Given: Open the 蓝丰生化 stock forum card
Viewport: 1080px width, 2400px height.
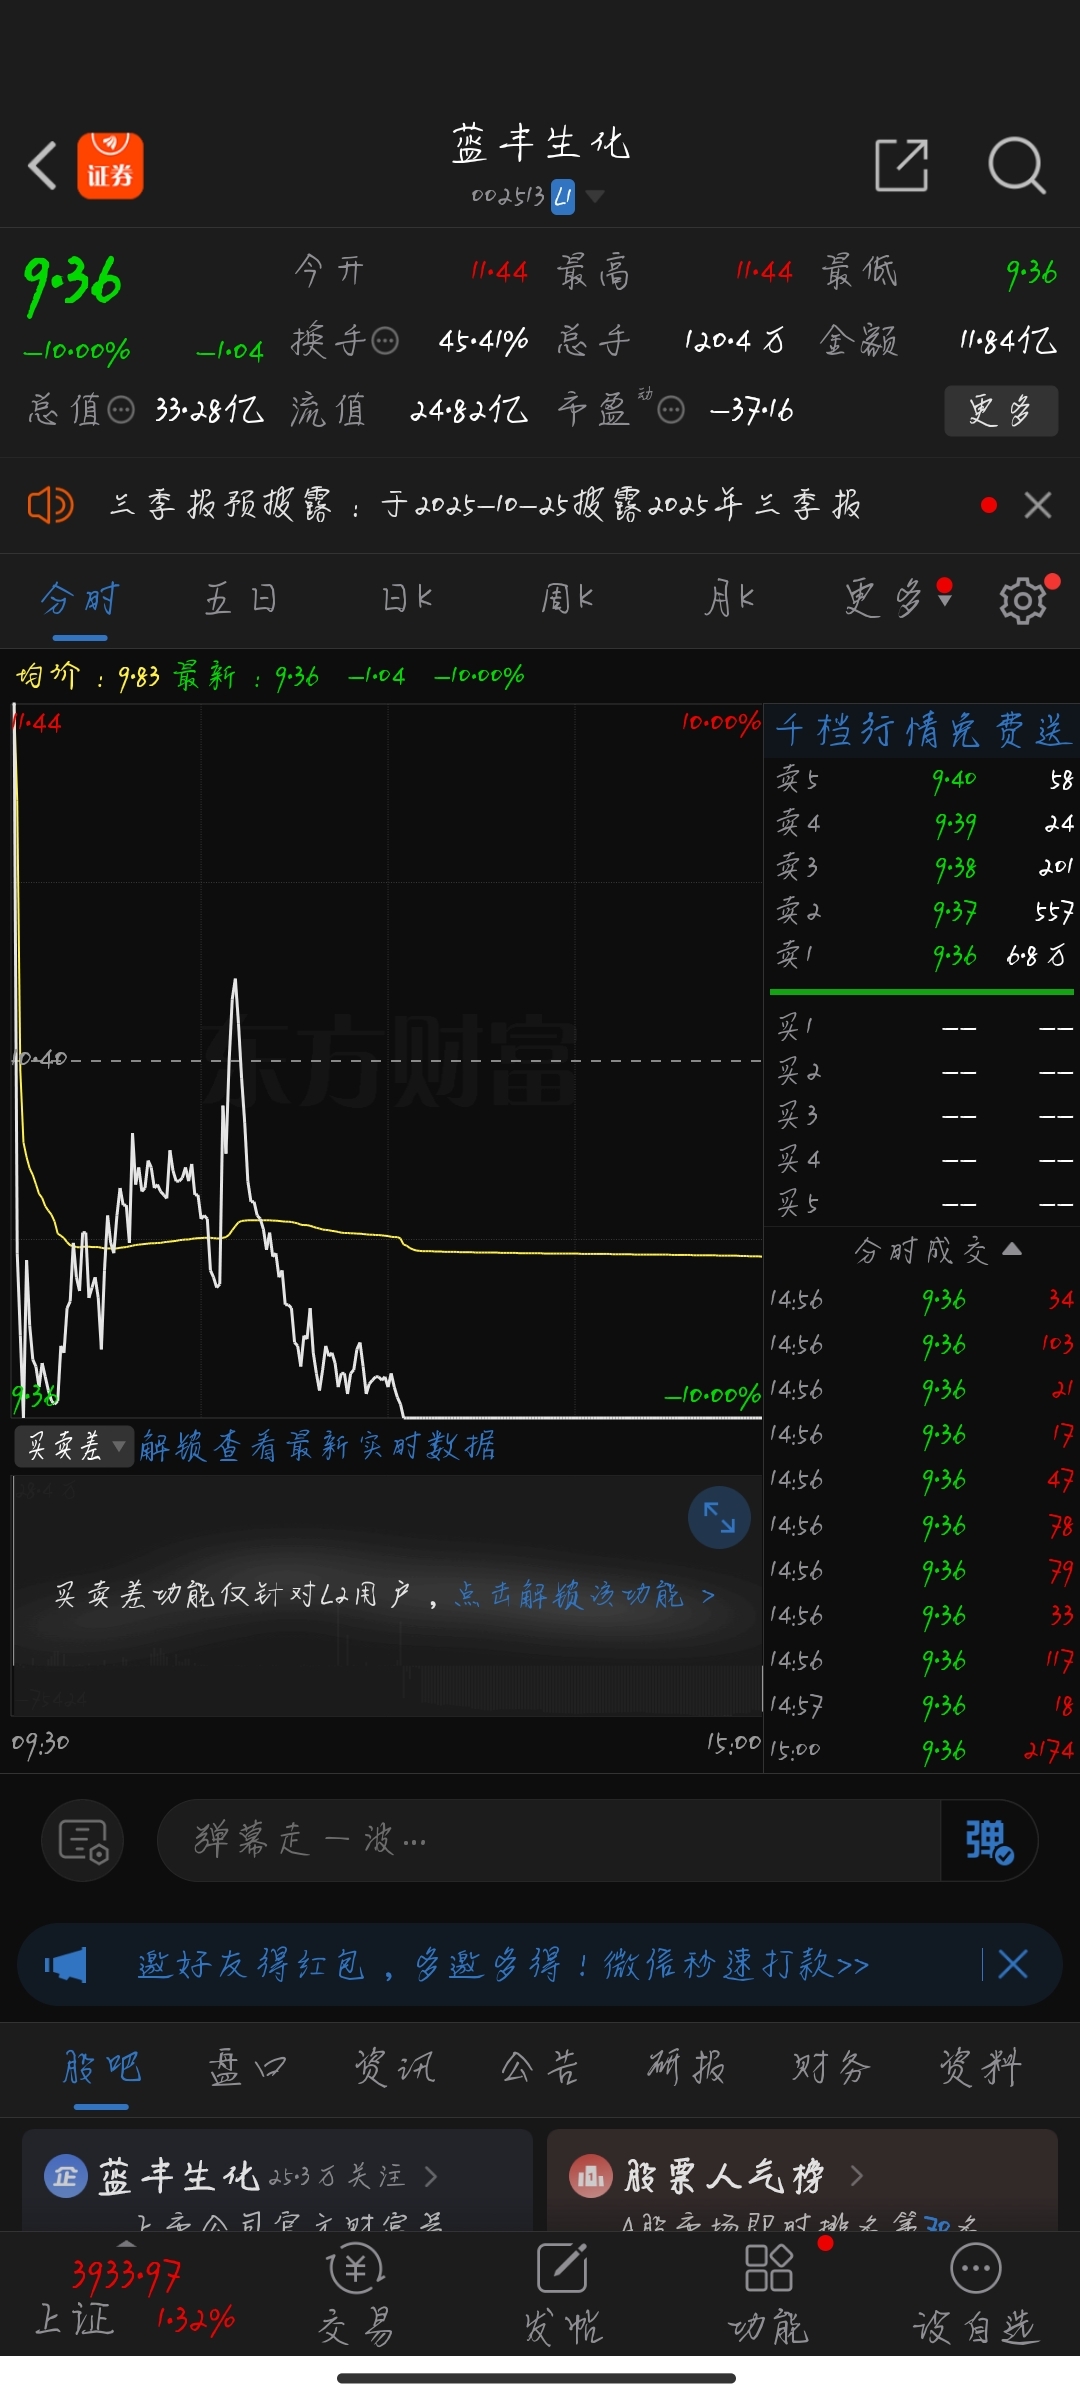Looking at the screenshot, I should 277,2181.
